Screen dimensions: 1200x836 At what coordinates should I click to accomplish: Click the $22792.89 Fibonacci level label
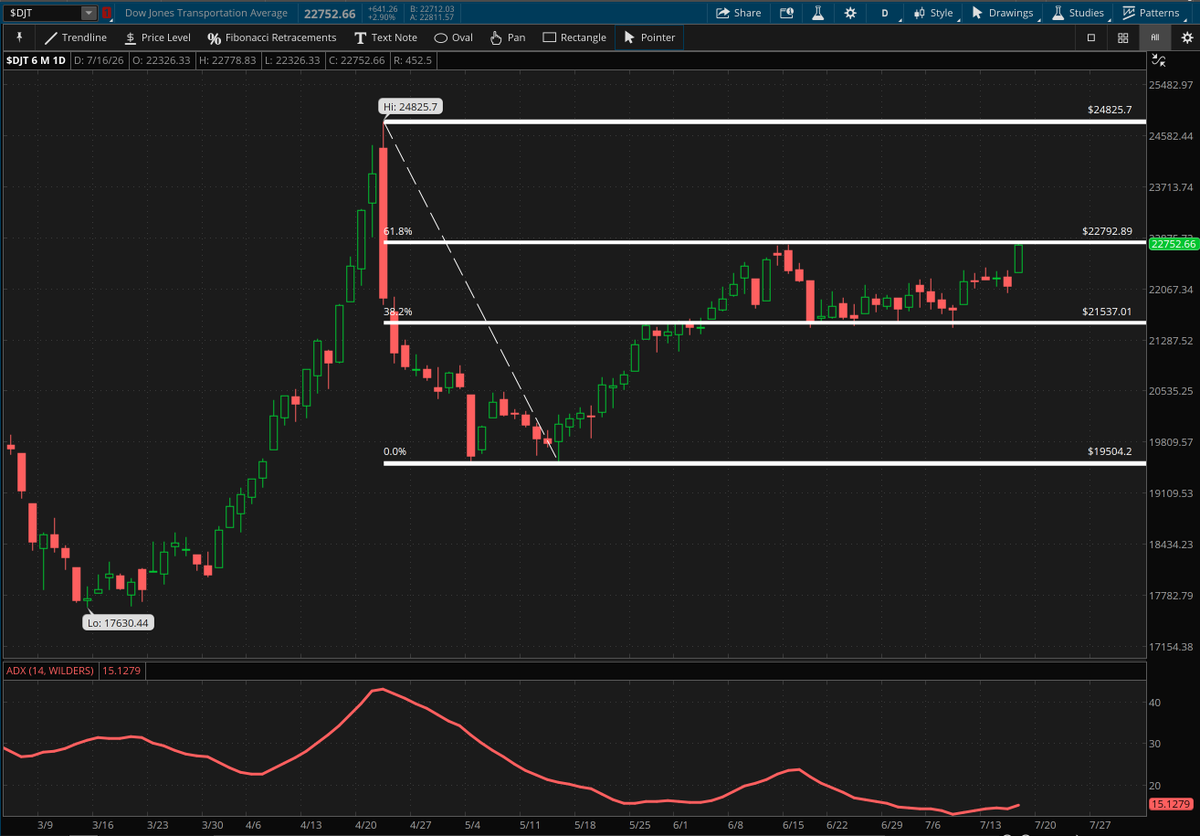pyautogui.click(x=1107, y=230)
